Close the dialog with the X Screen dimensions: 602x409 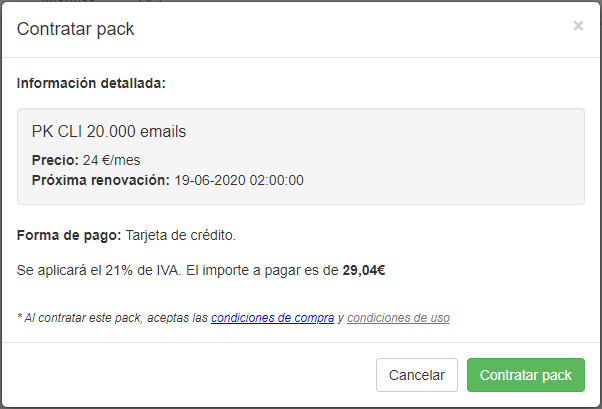coord(578,26)
